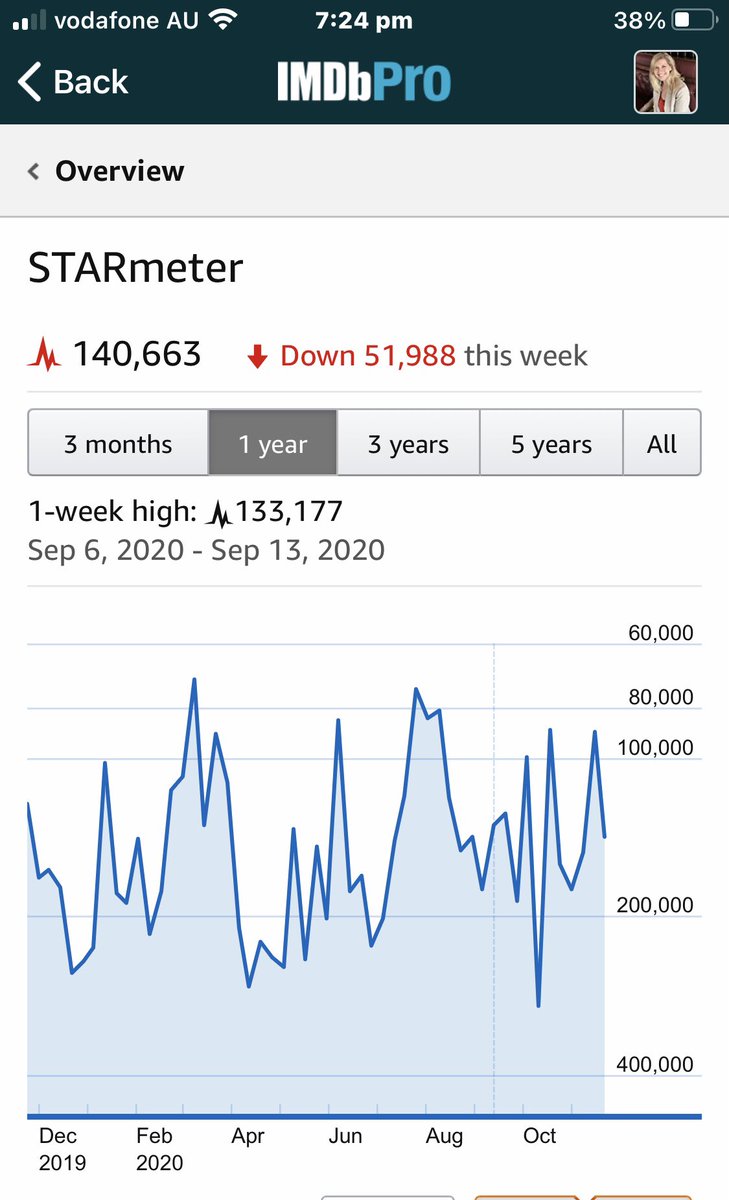The height and width of the screenshot is (1200, 729).
Task: Click the STARmeter heading
Action: click(136, 268)
